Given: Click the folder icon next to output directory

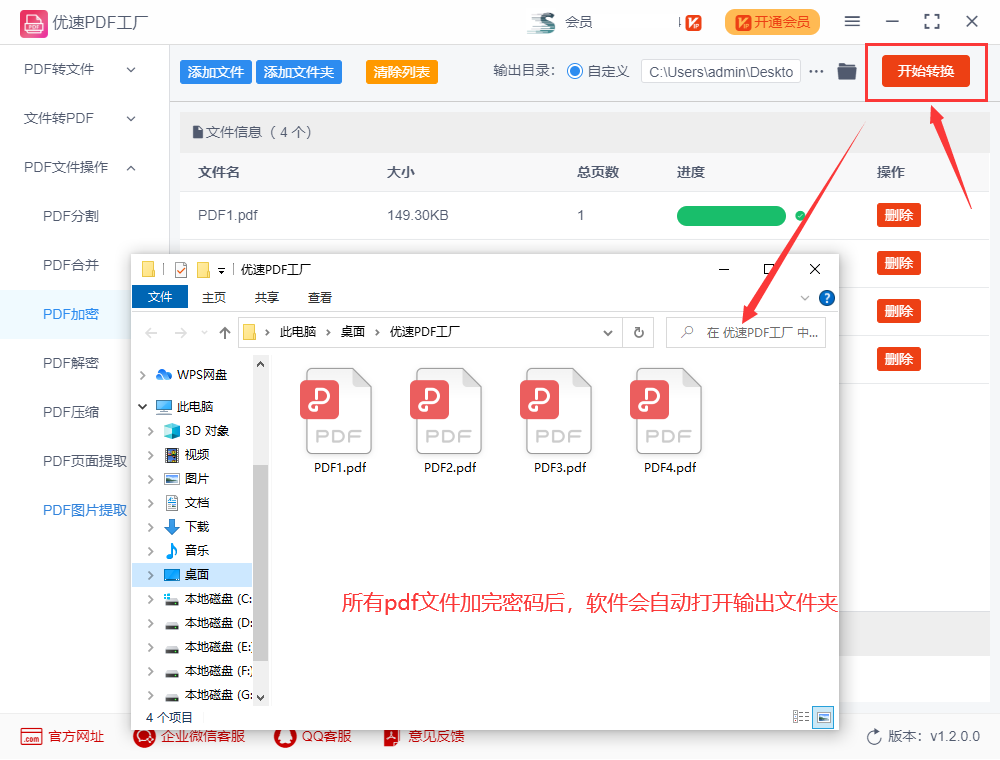Looking at the screenshot, I should click(x=849, y=71).
